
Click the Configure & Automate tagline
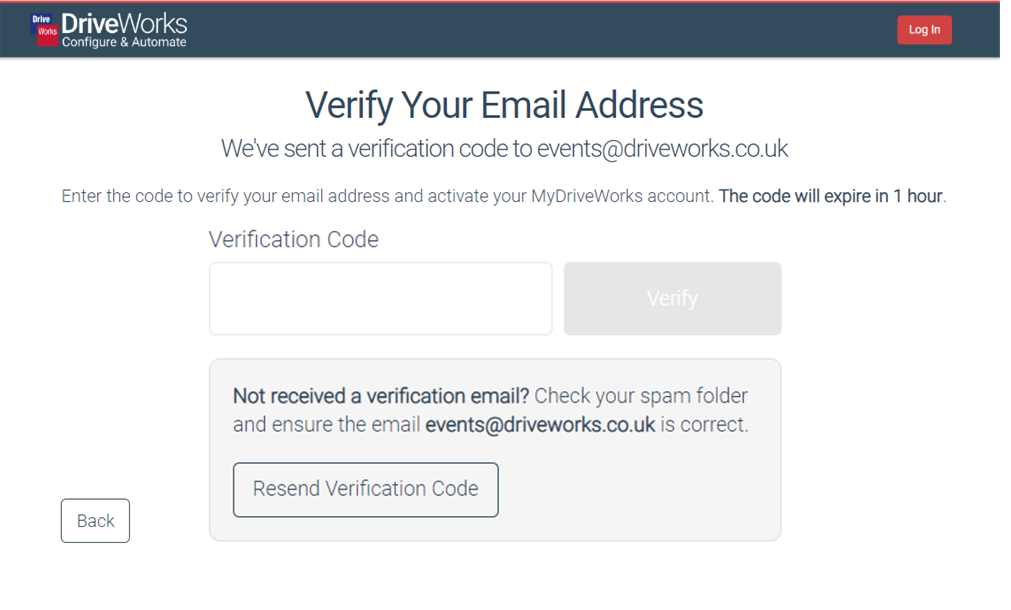pos(124,42)
